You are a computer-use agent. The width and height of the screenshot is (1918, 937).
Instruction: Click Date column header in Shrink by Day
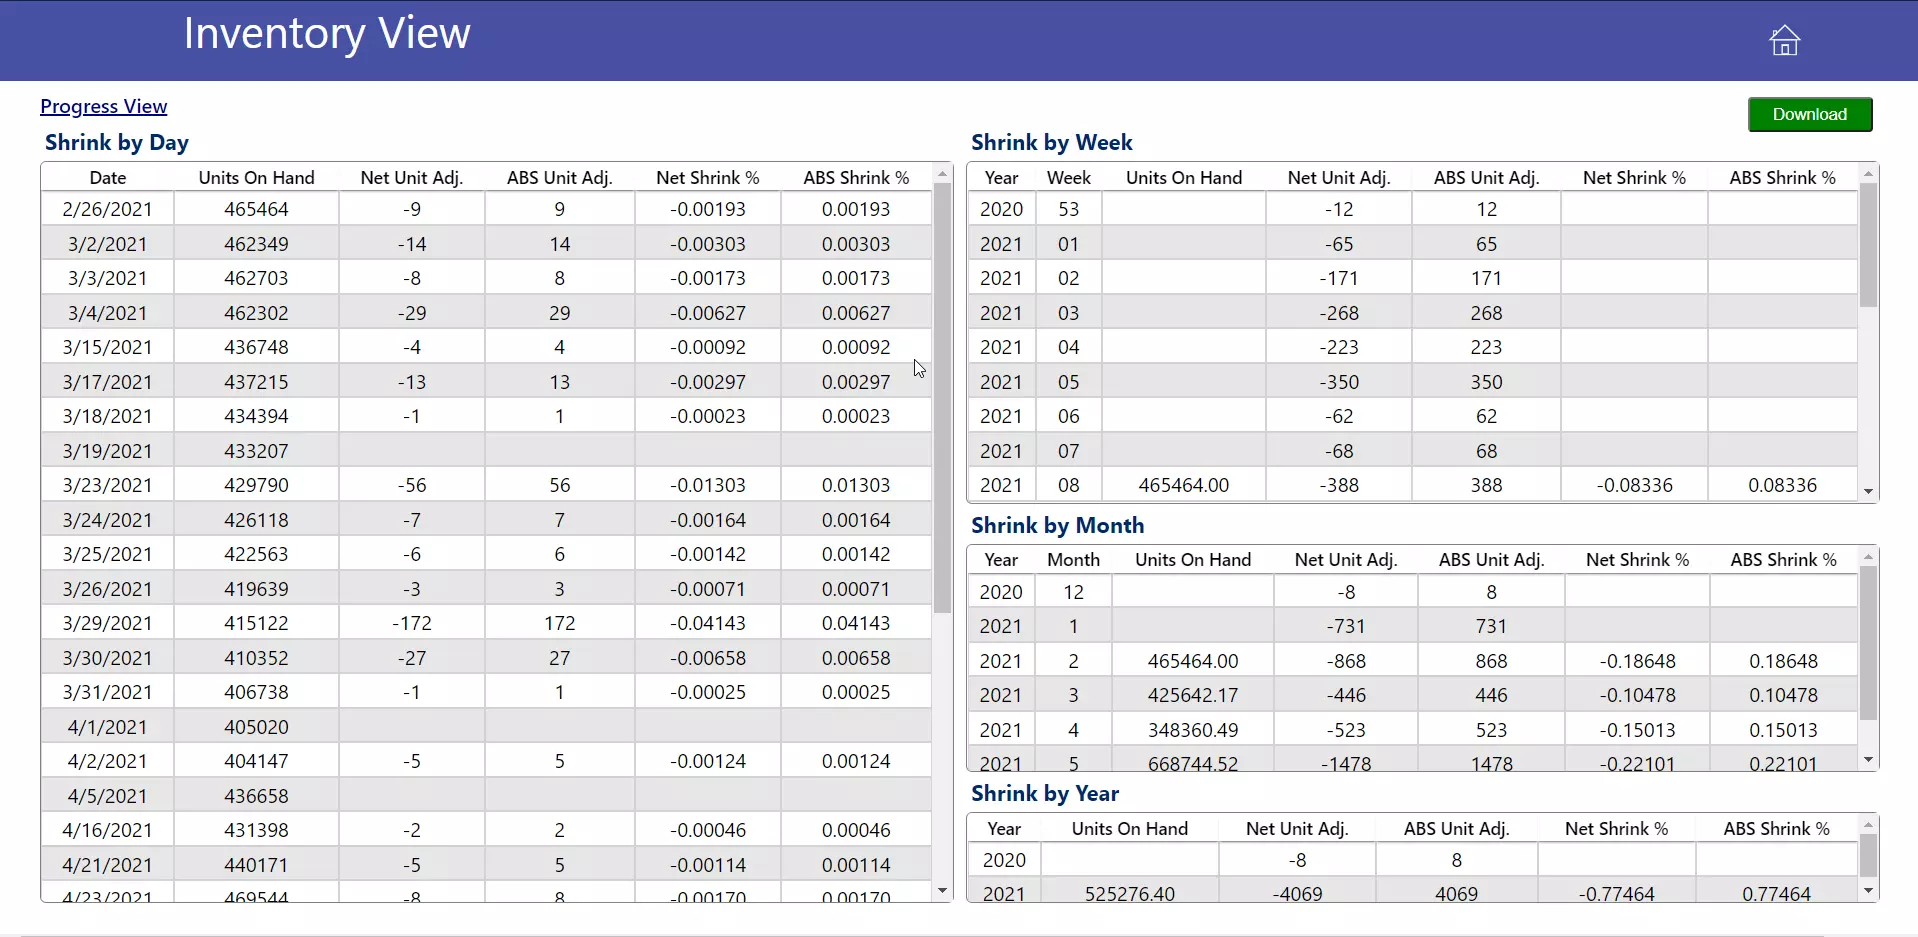(108, 177)
